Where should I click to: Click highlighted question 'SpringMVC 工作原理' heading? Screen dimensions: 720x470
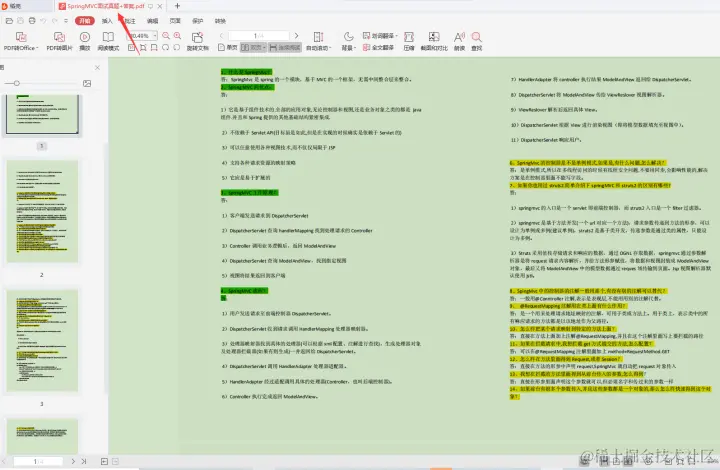tap(249, 192)
